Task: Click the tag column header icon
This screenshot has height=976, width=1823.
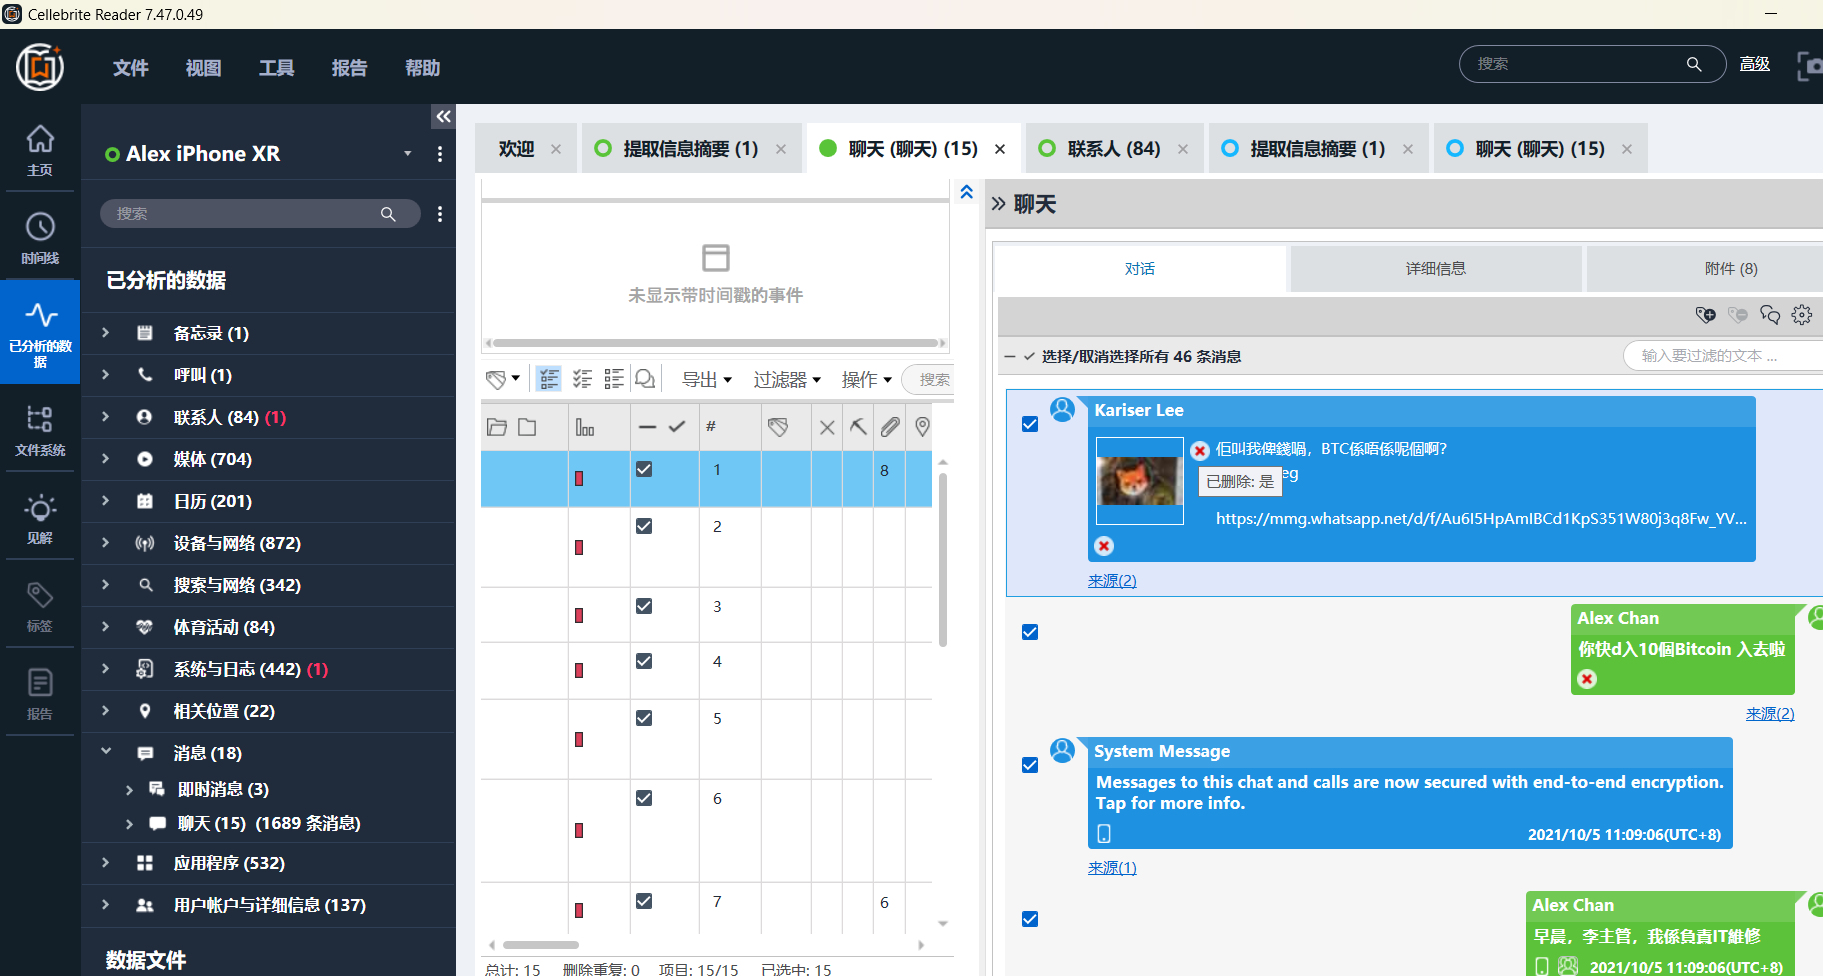Action: click(x=778, y=427)
